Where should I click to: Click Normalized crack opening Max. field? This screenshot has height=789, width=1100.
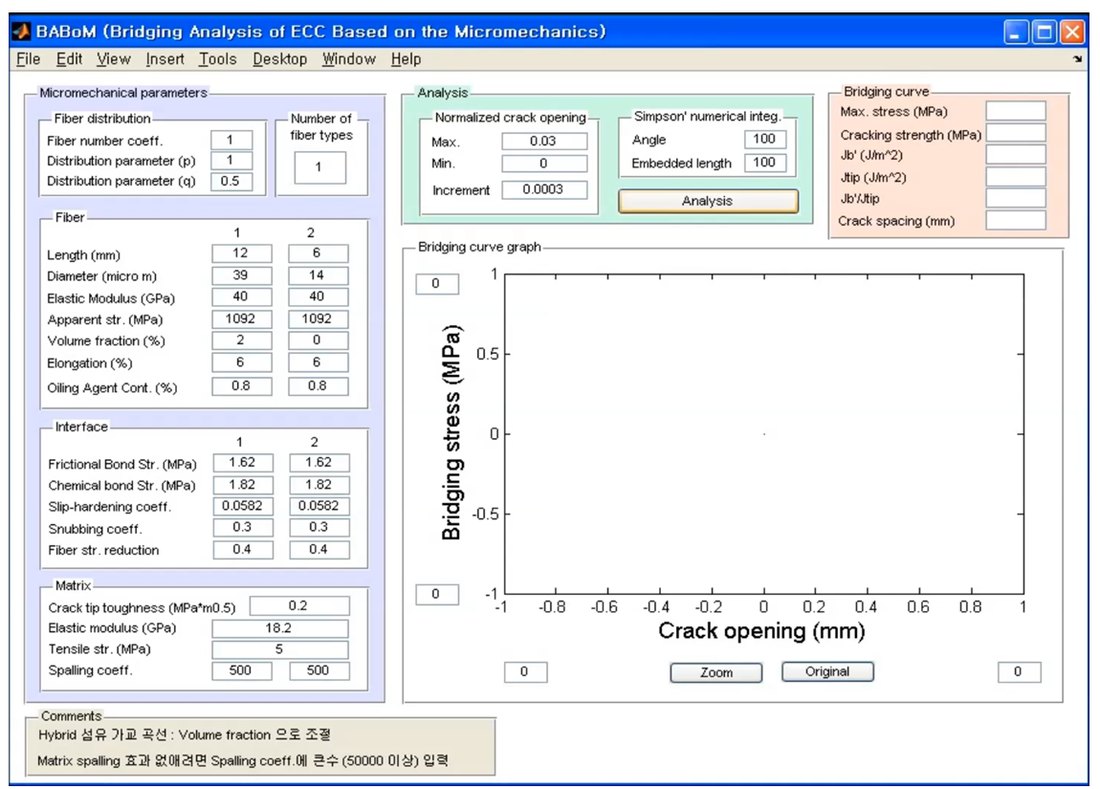[544, 141]
